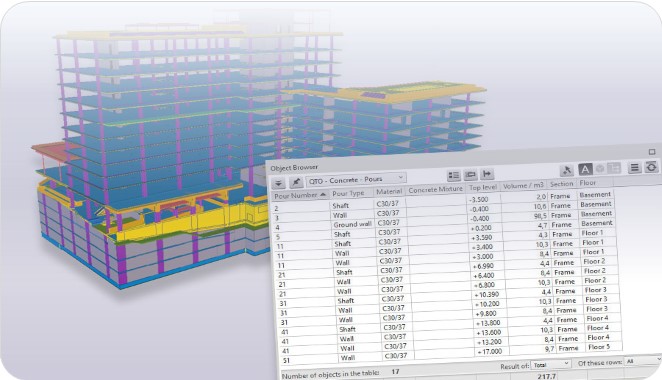Select the top level cell '+13.600'
The image size is (662, 380).
pos(488,332)
